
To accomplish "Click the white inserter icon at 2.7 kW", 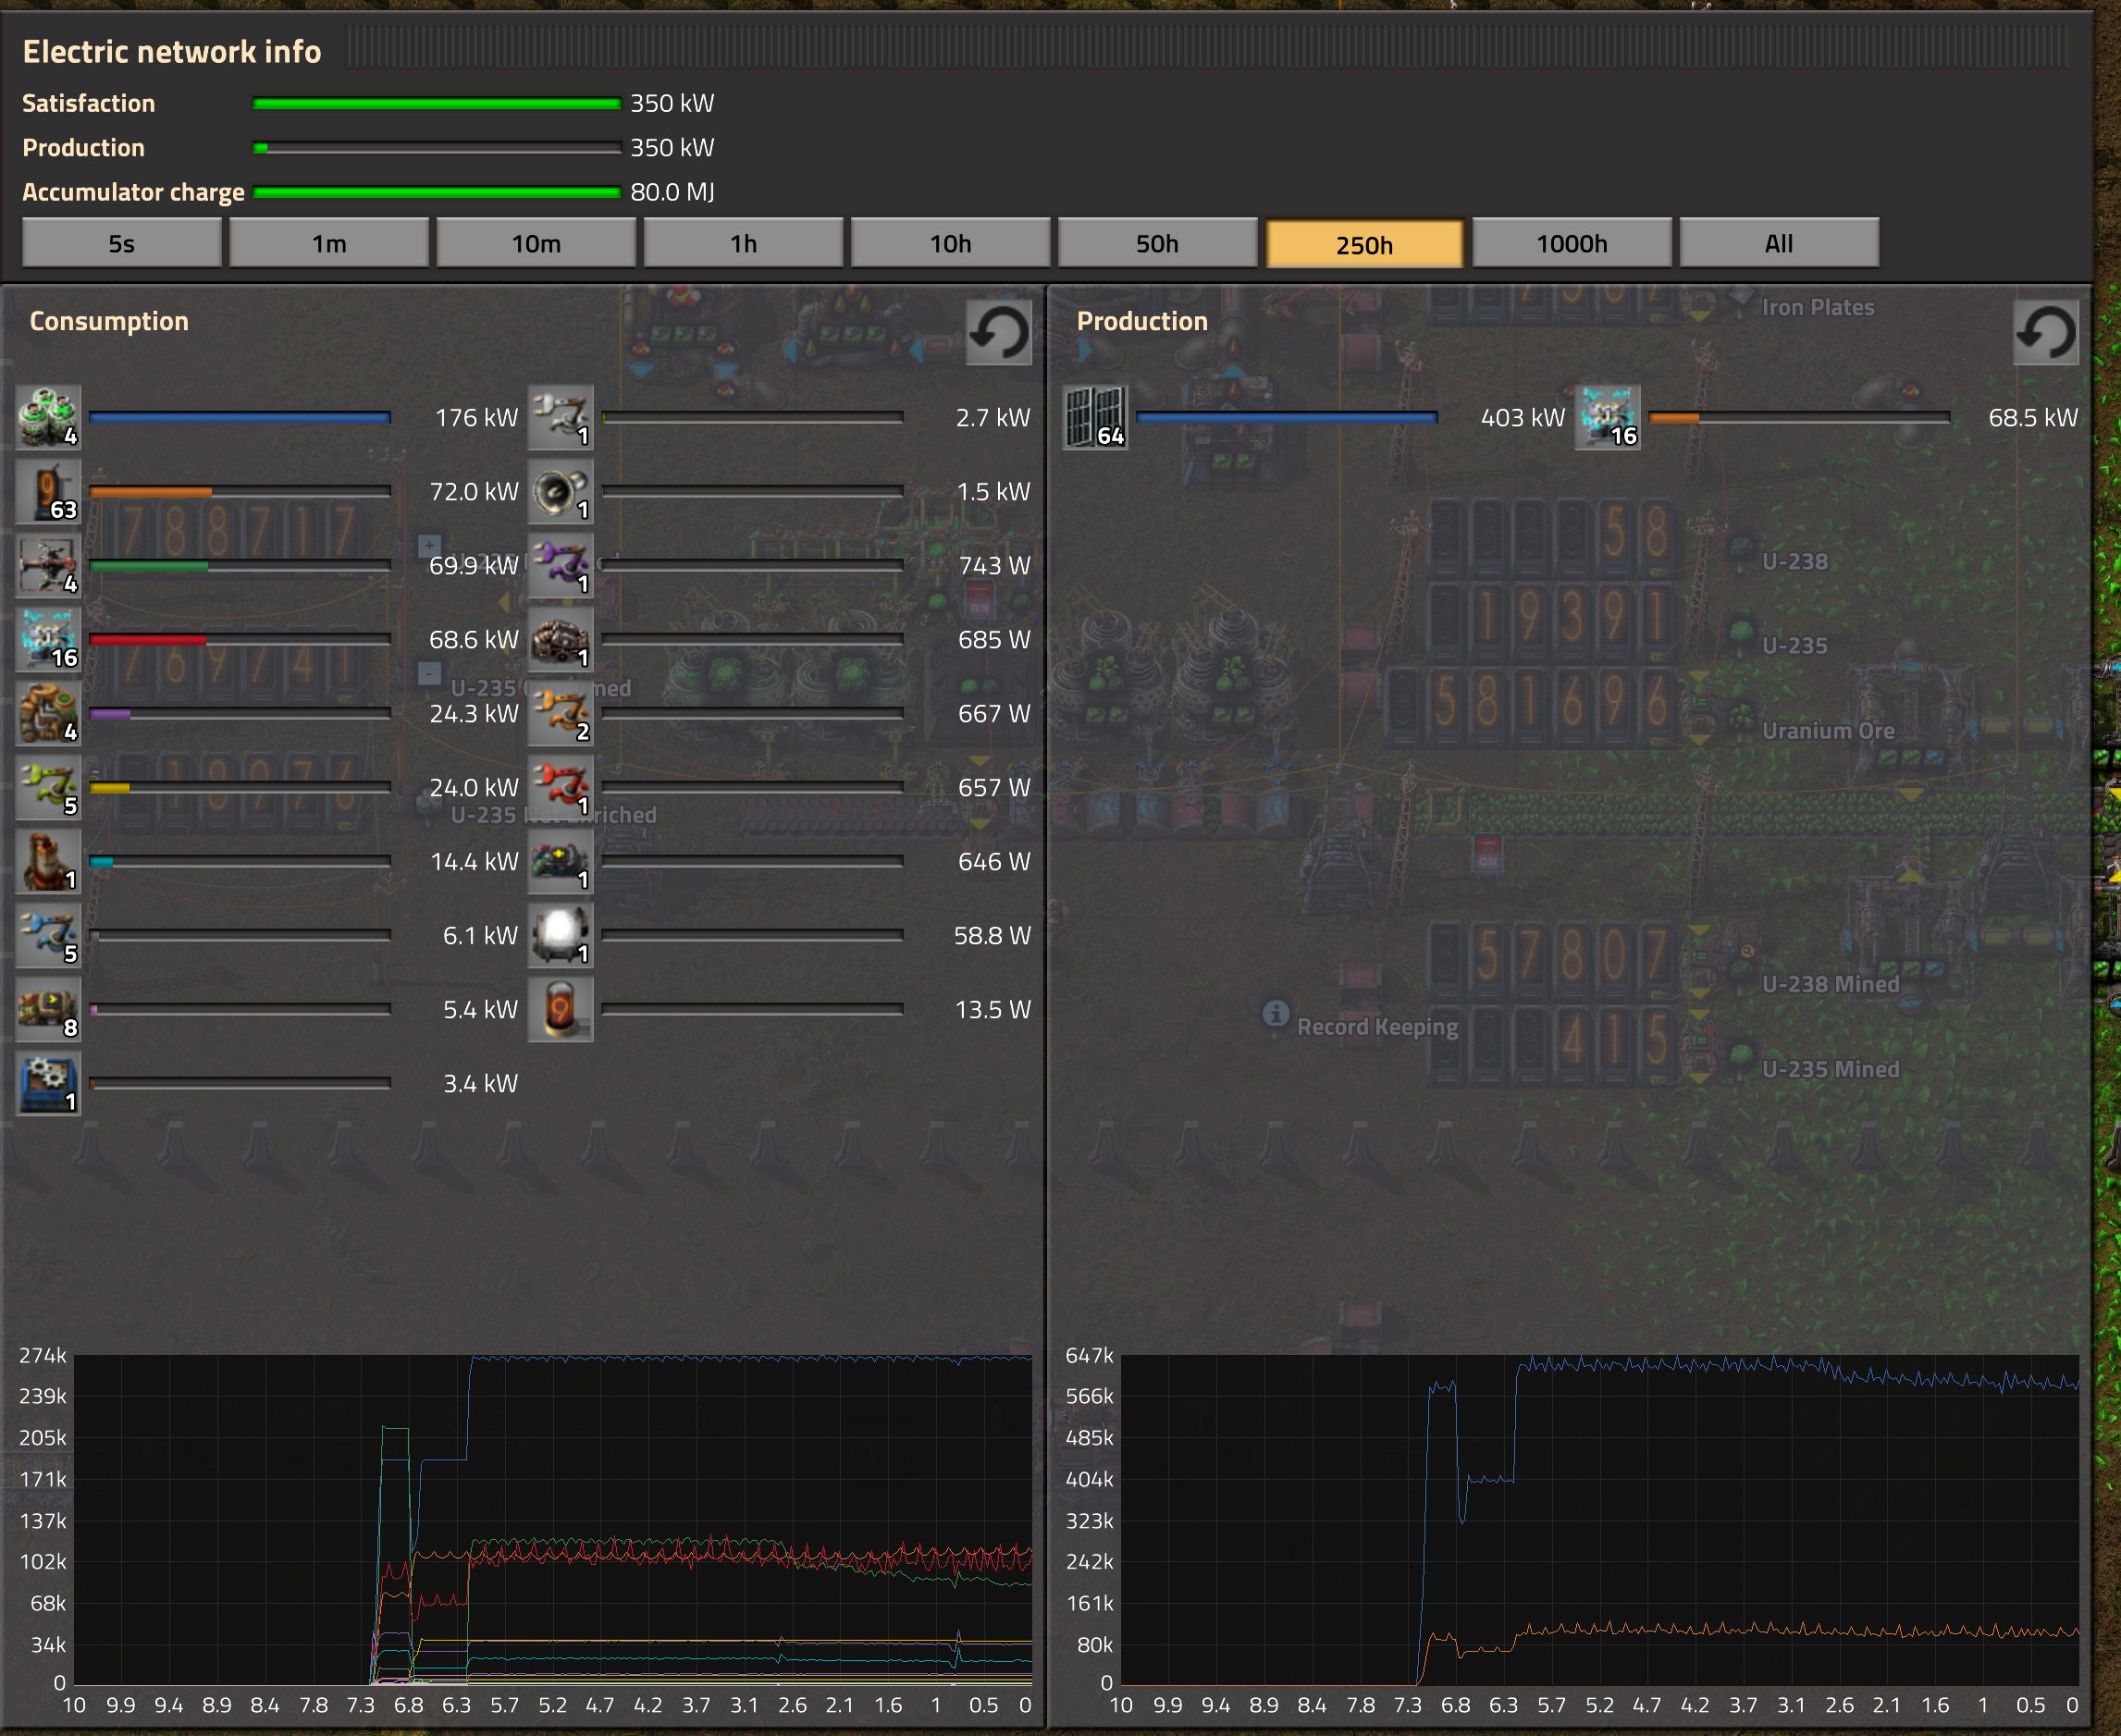I will (x=560, y=417).
